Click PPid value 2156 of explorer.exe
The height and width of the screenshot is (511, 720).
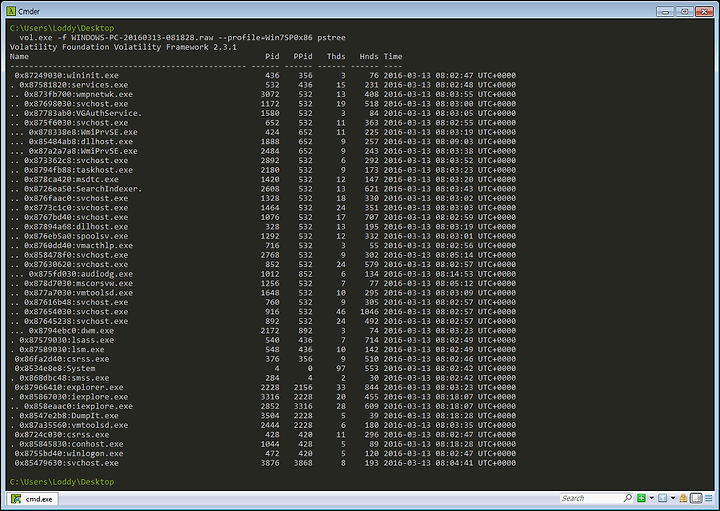click(303, 387)
